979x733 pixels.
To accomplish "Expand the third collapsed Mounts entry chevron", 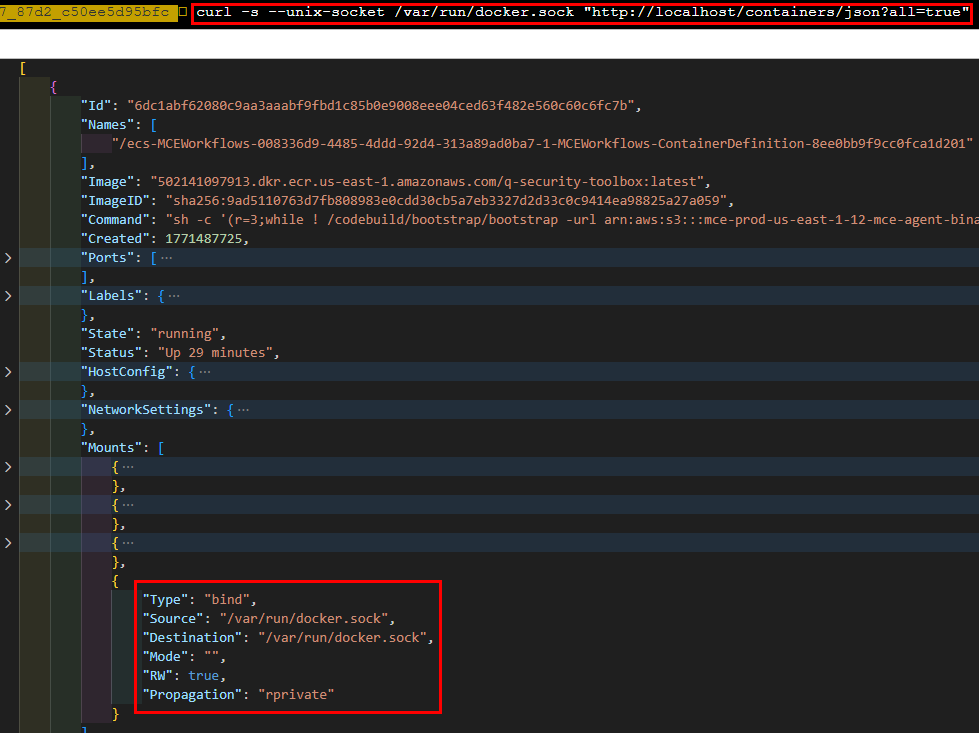I will (9, 543).
